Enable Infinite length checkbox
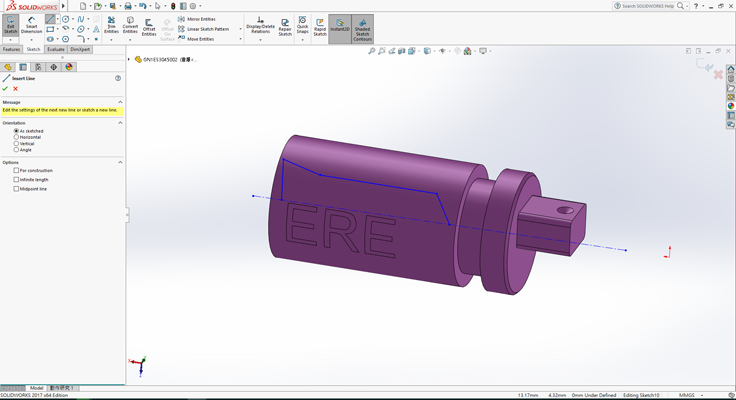 pyautogui.click(x=16, y=180)
